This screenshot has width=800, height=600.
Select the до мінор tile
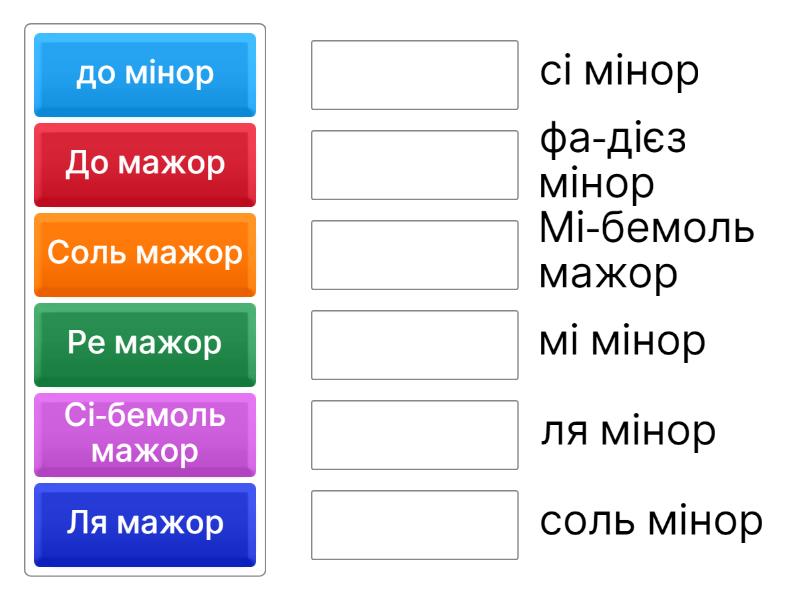click(x=145, y=74)
